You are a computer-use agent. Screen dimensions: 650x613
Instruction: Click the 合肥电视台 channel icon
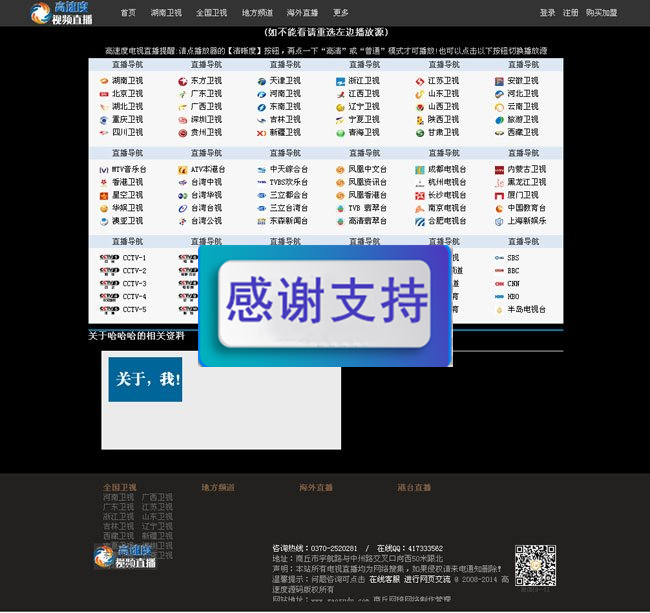pos(420,222)
